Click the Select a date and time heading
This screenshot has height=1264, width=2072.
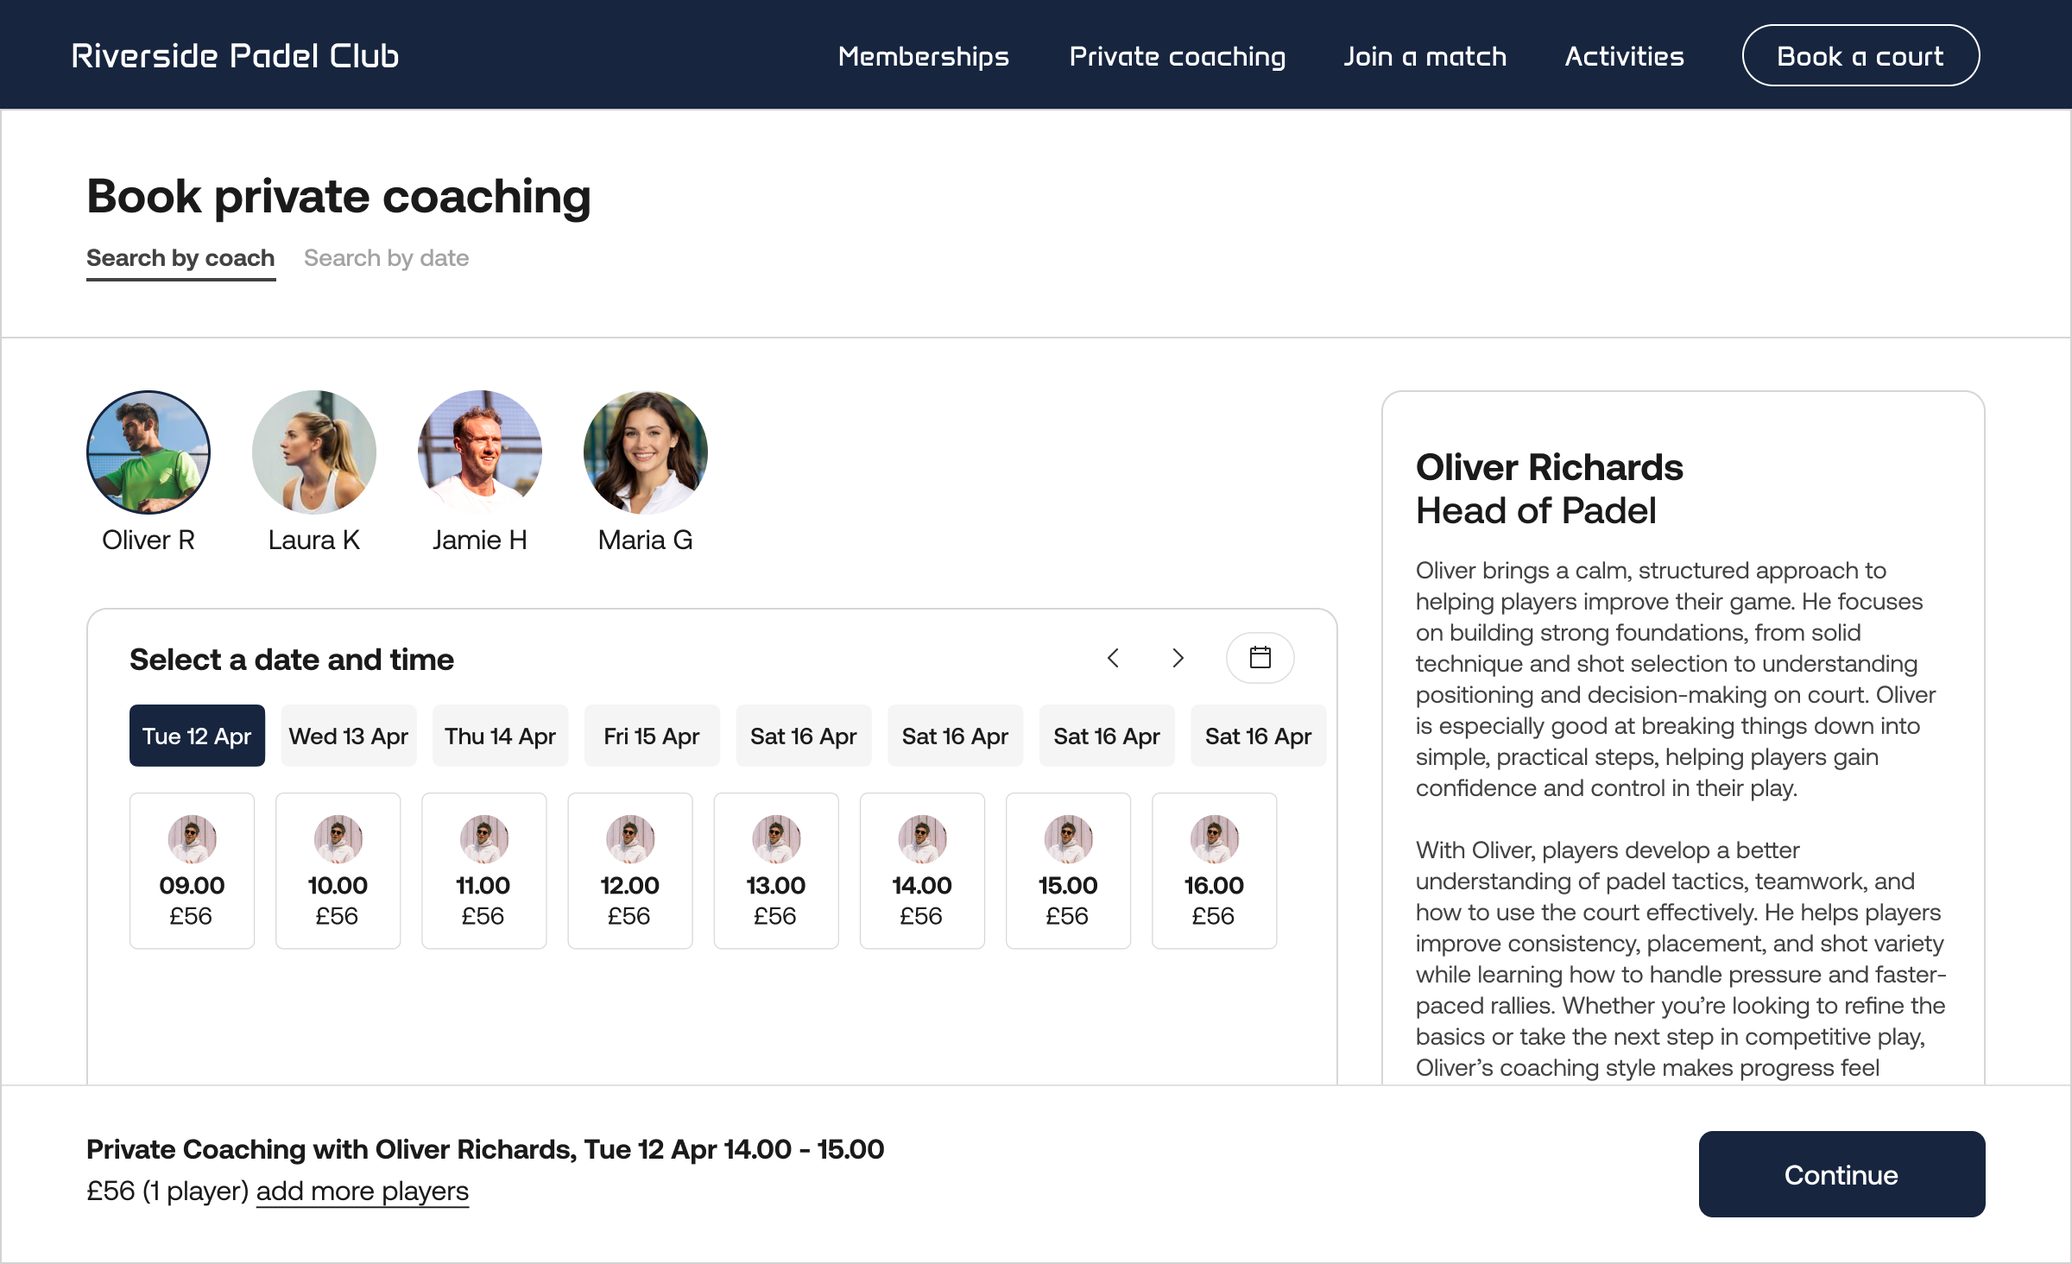292,659
